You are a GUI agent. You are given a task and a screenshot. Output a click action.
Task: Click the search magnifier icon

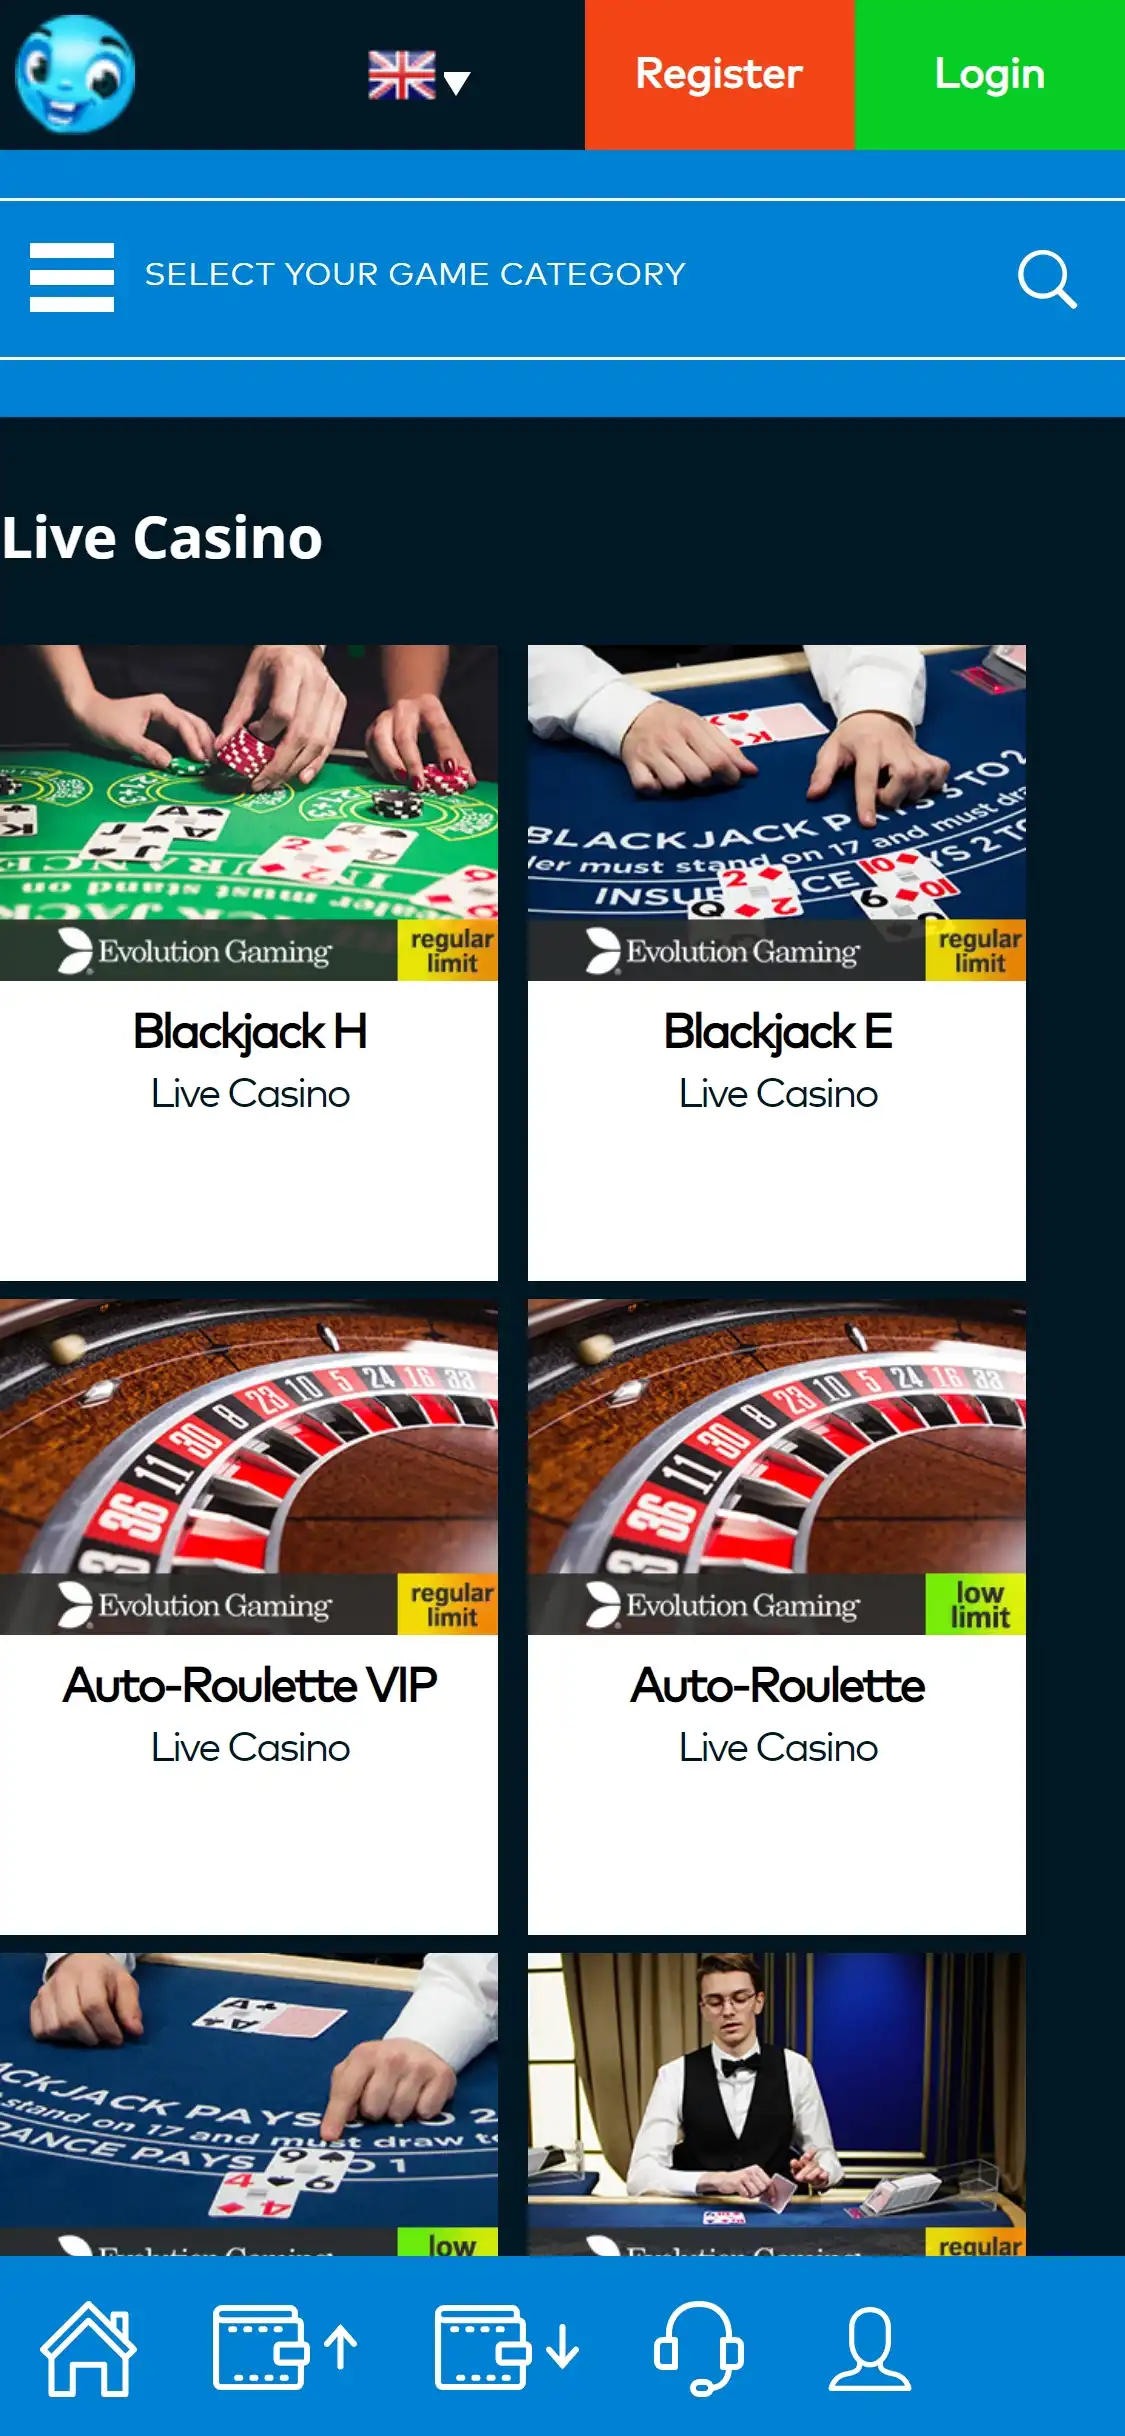pyautogui.click(x=1047, y=279)
